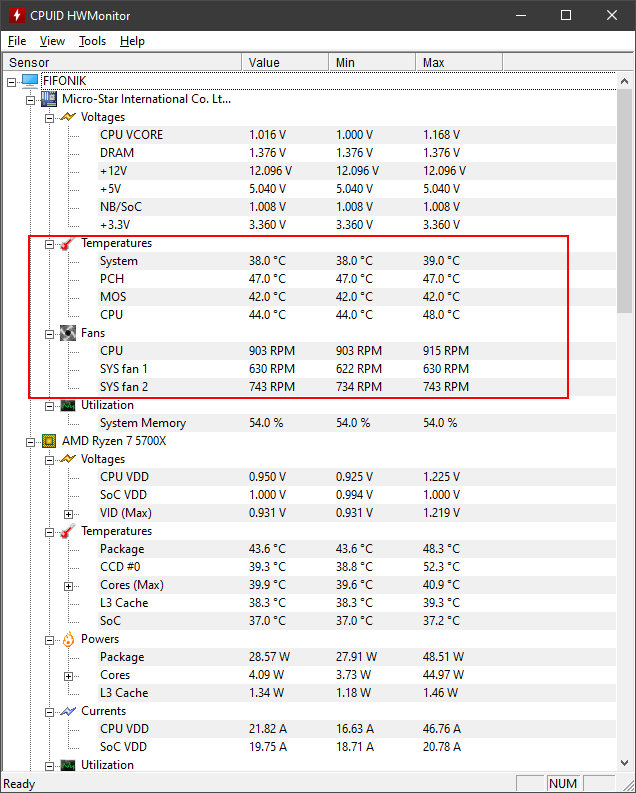Click the AMD Ryzen 7 5700X chip icon
This screenshot has width=636, height=793.
tap(49, 441)
